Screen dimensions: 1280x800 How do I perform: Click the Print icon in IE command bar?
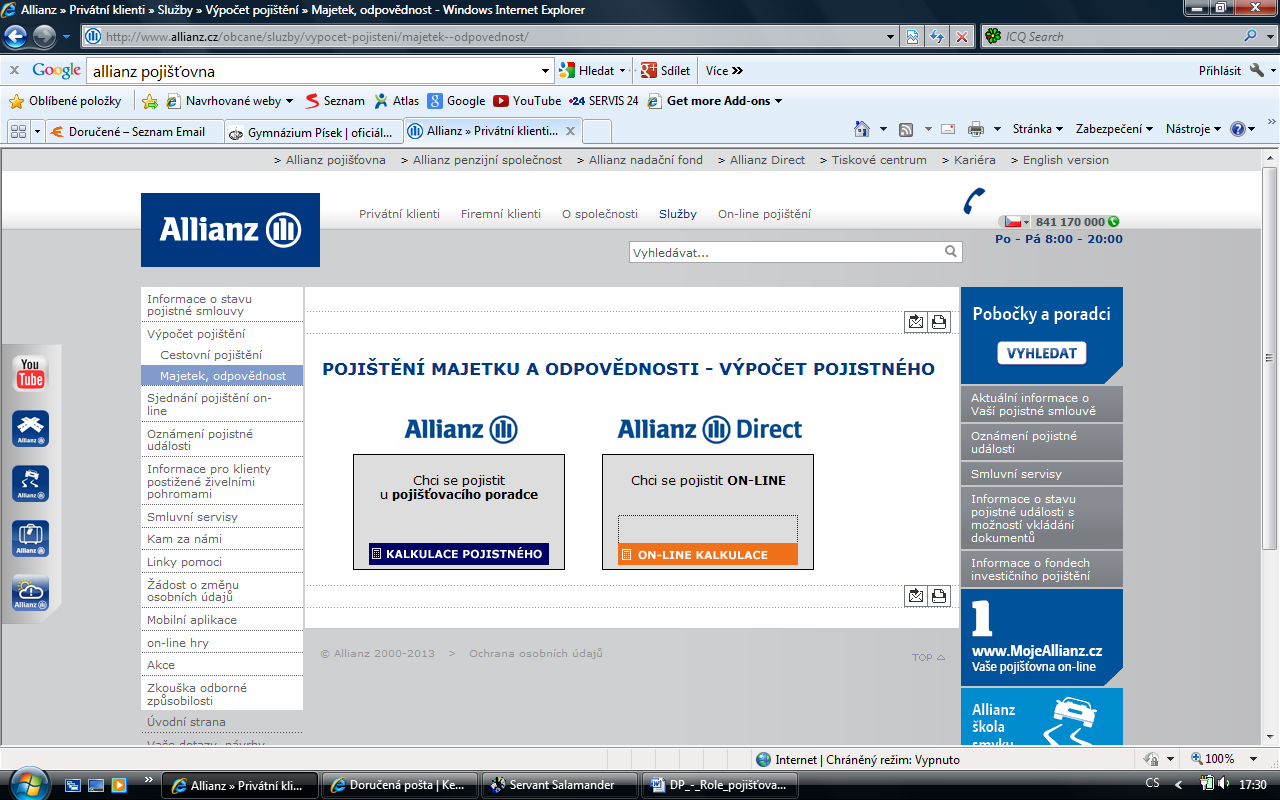pos(976,129)
